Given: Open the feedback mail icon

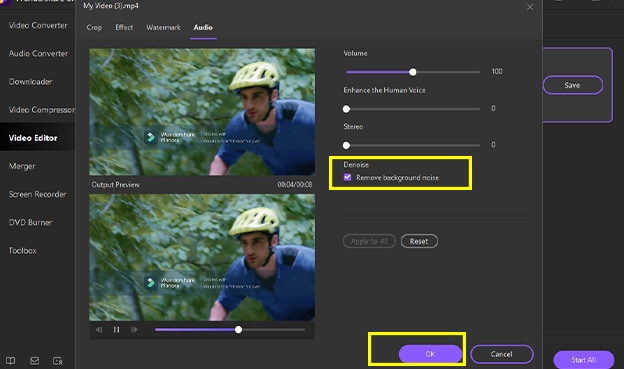Looking at the screenshot, I should click(35, 361).
